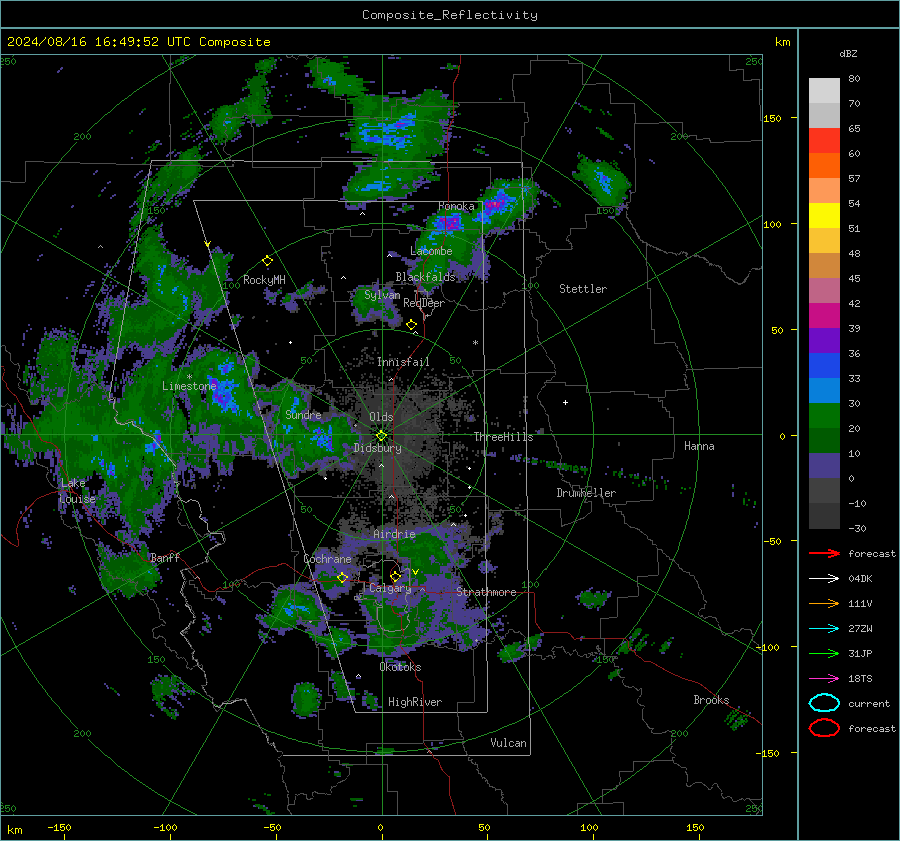The image size is (900, 841).
Task: Click the orange 111V arrow icon
Action: click(x=824, y=603)
